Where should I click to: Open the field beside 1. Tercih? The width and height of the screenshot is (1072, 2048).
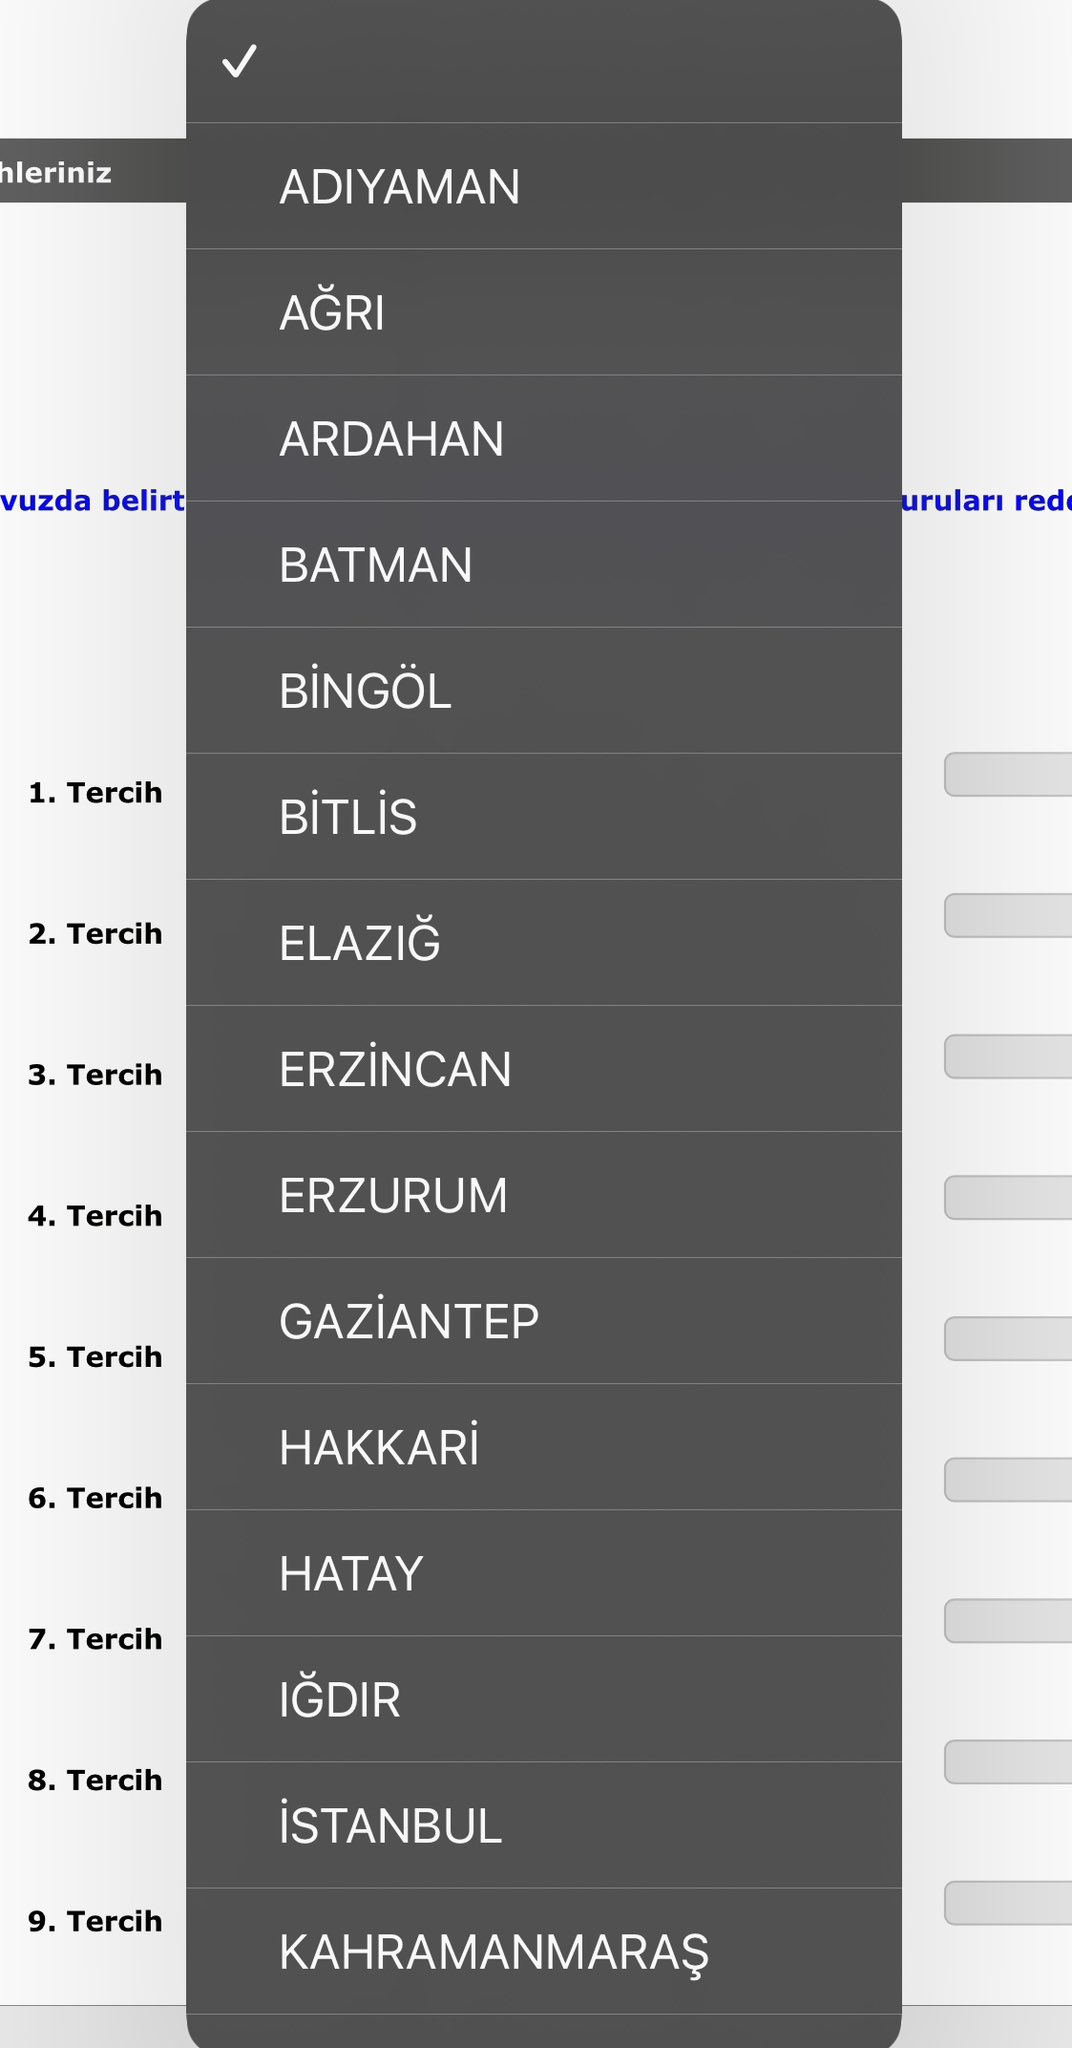tap(1008, 775)
